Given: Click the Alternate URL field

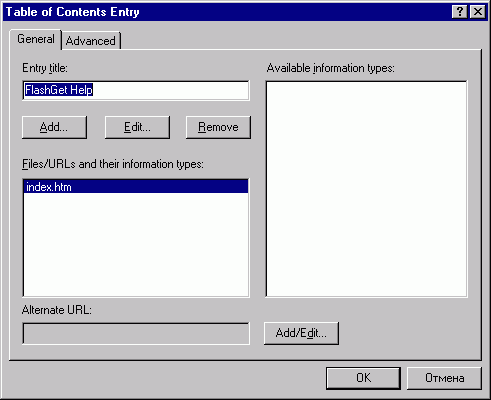Looking at the screenshot, I should pyautogui.click(x=136, y=333).
